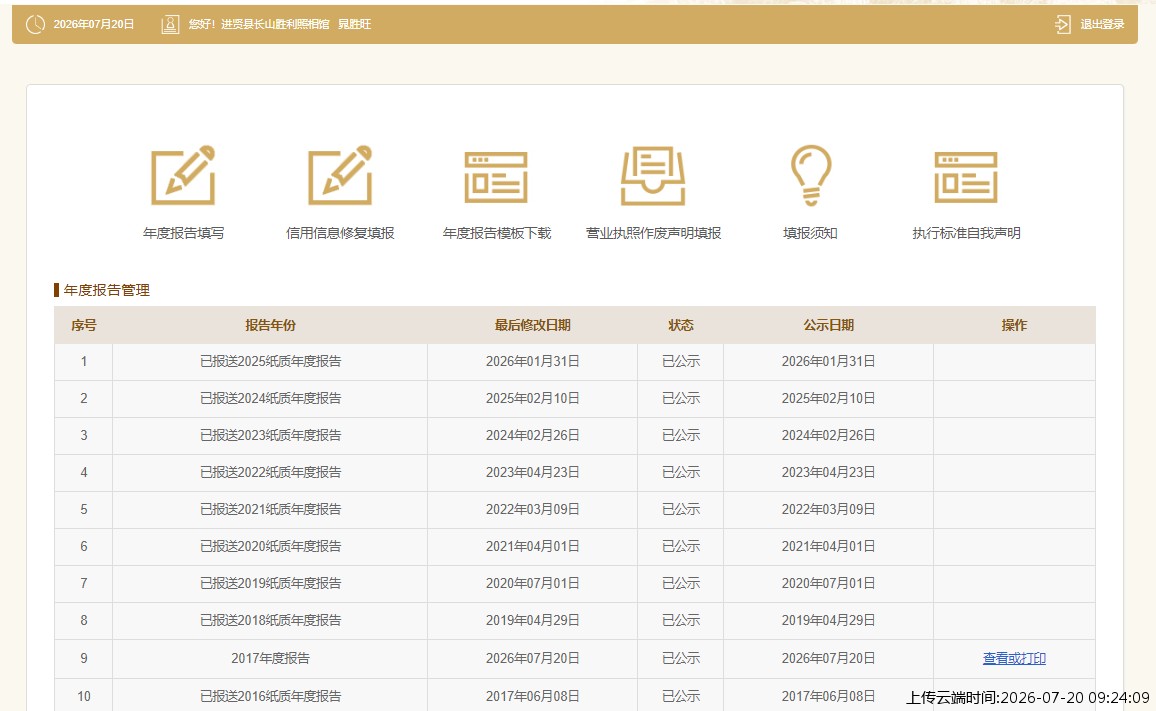Click the 执行标准自我声明 document icon
This screenshot has width=1156, height=711.
pos(966,177)
